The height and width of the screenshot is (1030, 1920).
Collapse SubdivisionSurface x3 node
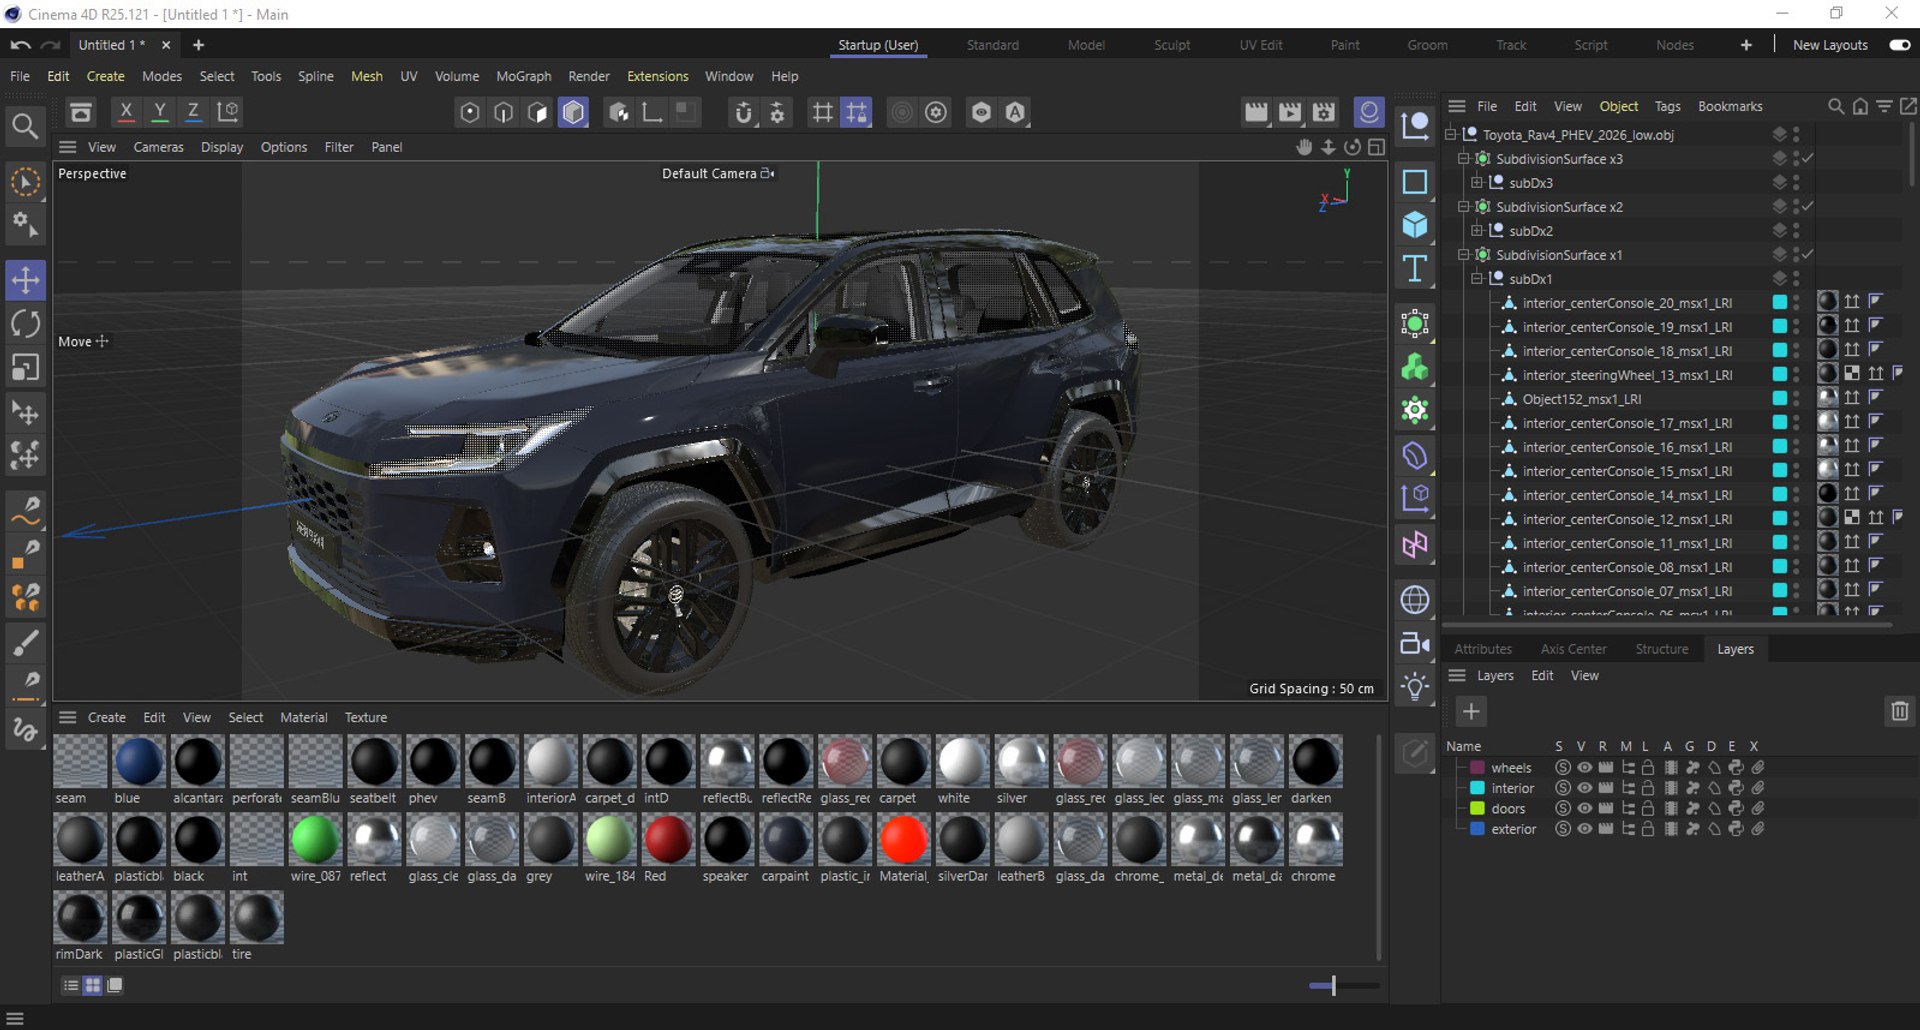(1464, 158)
